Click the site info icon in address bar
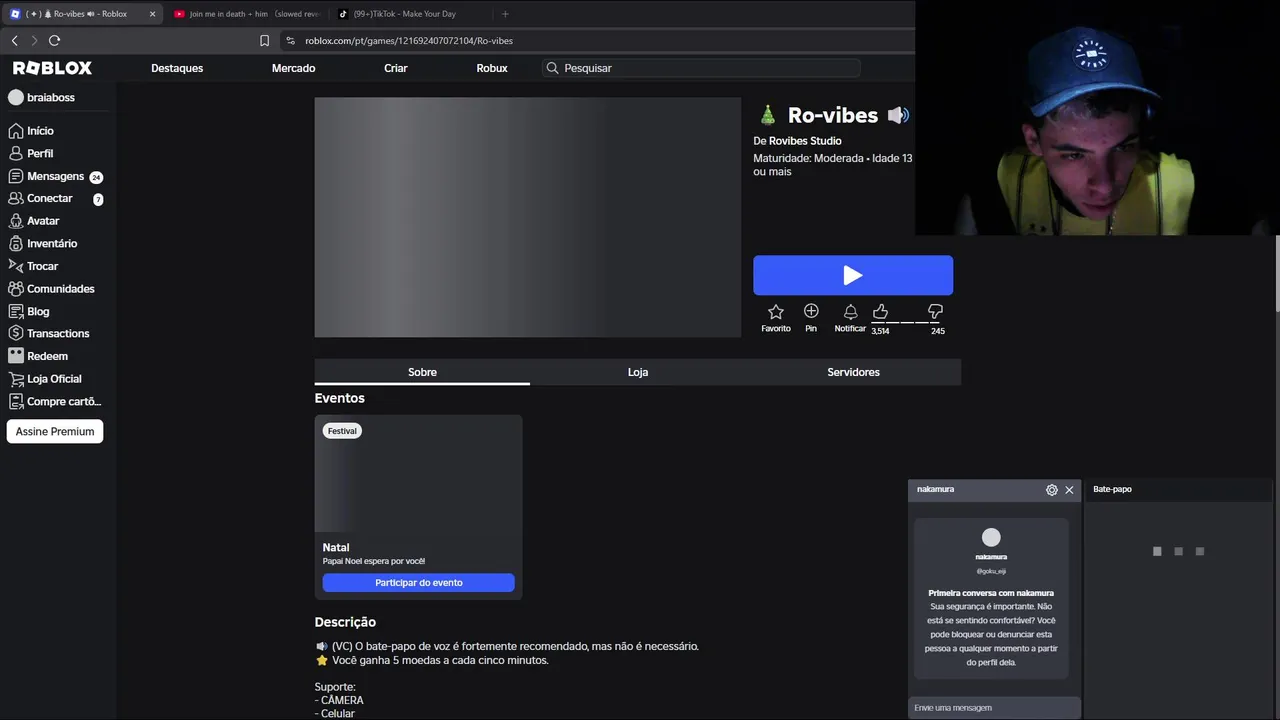Image resolution: width=1280 pixels, height=720 pixels. [290, 41]
